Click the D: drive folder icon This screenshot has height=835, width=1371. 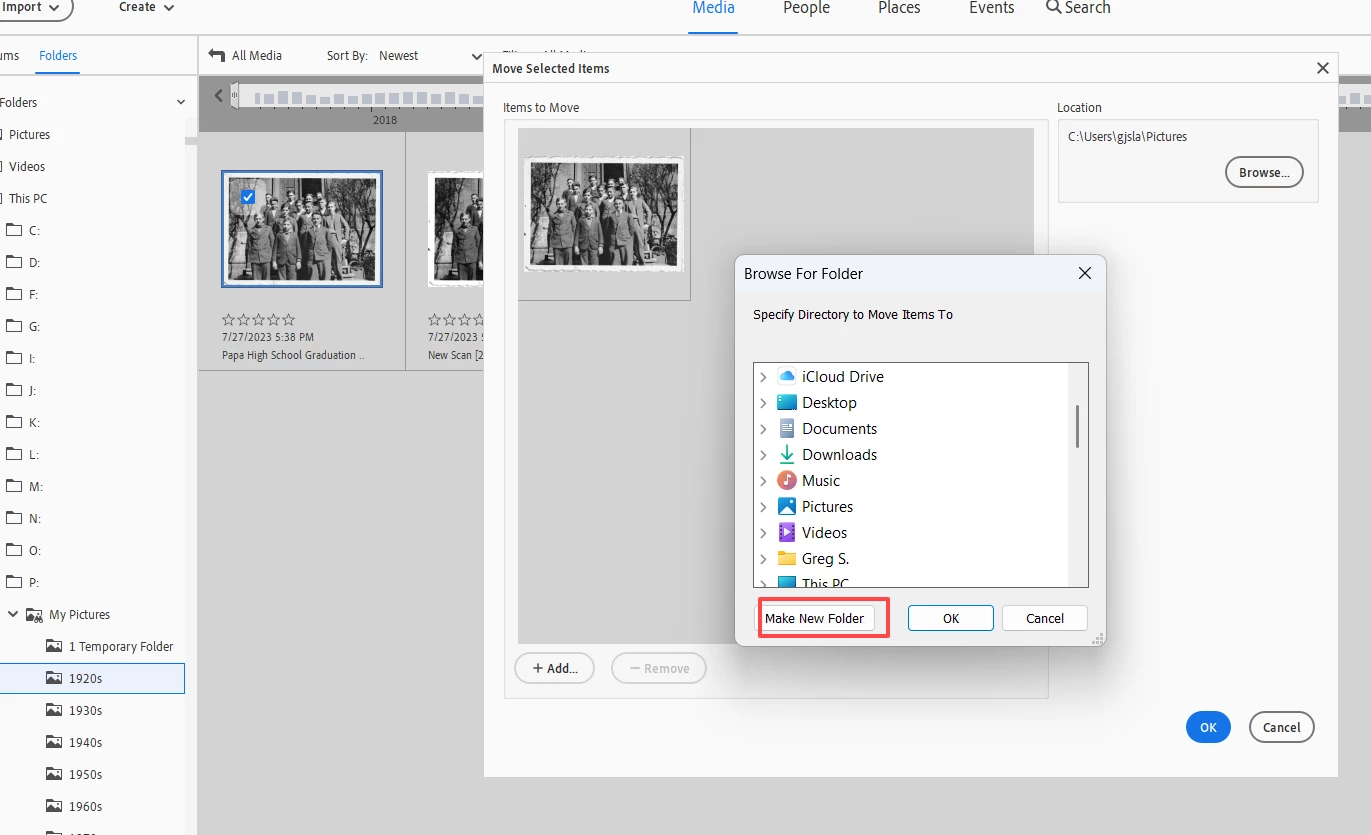pos(14,262)
